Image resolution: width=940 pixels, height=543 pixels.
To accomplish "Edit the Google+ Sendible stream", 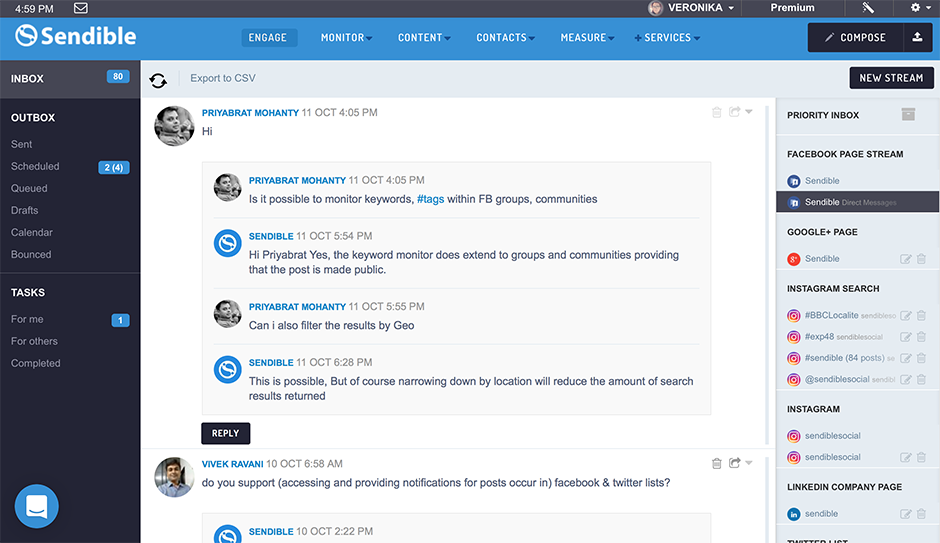I will click(x=905, y=259).
